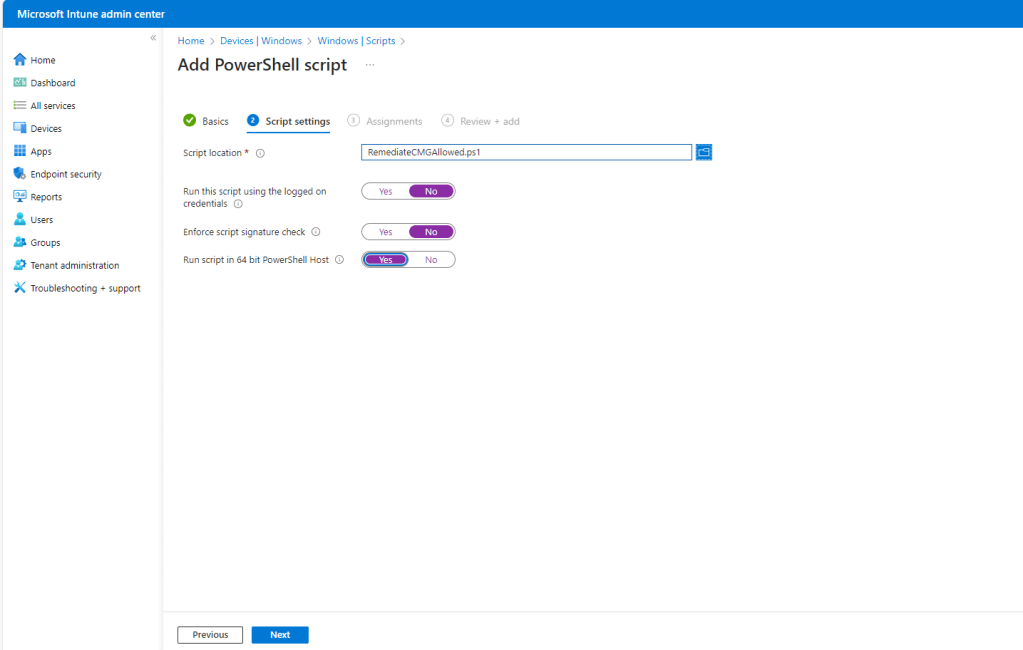Click the Previous button
This screenshot has width=1023, height=650.
210,635
